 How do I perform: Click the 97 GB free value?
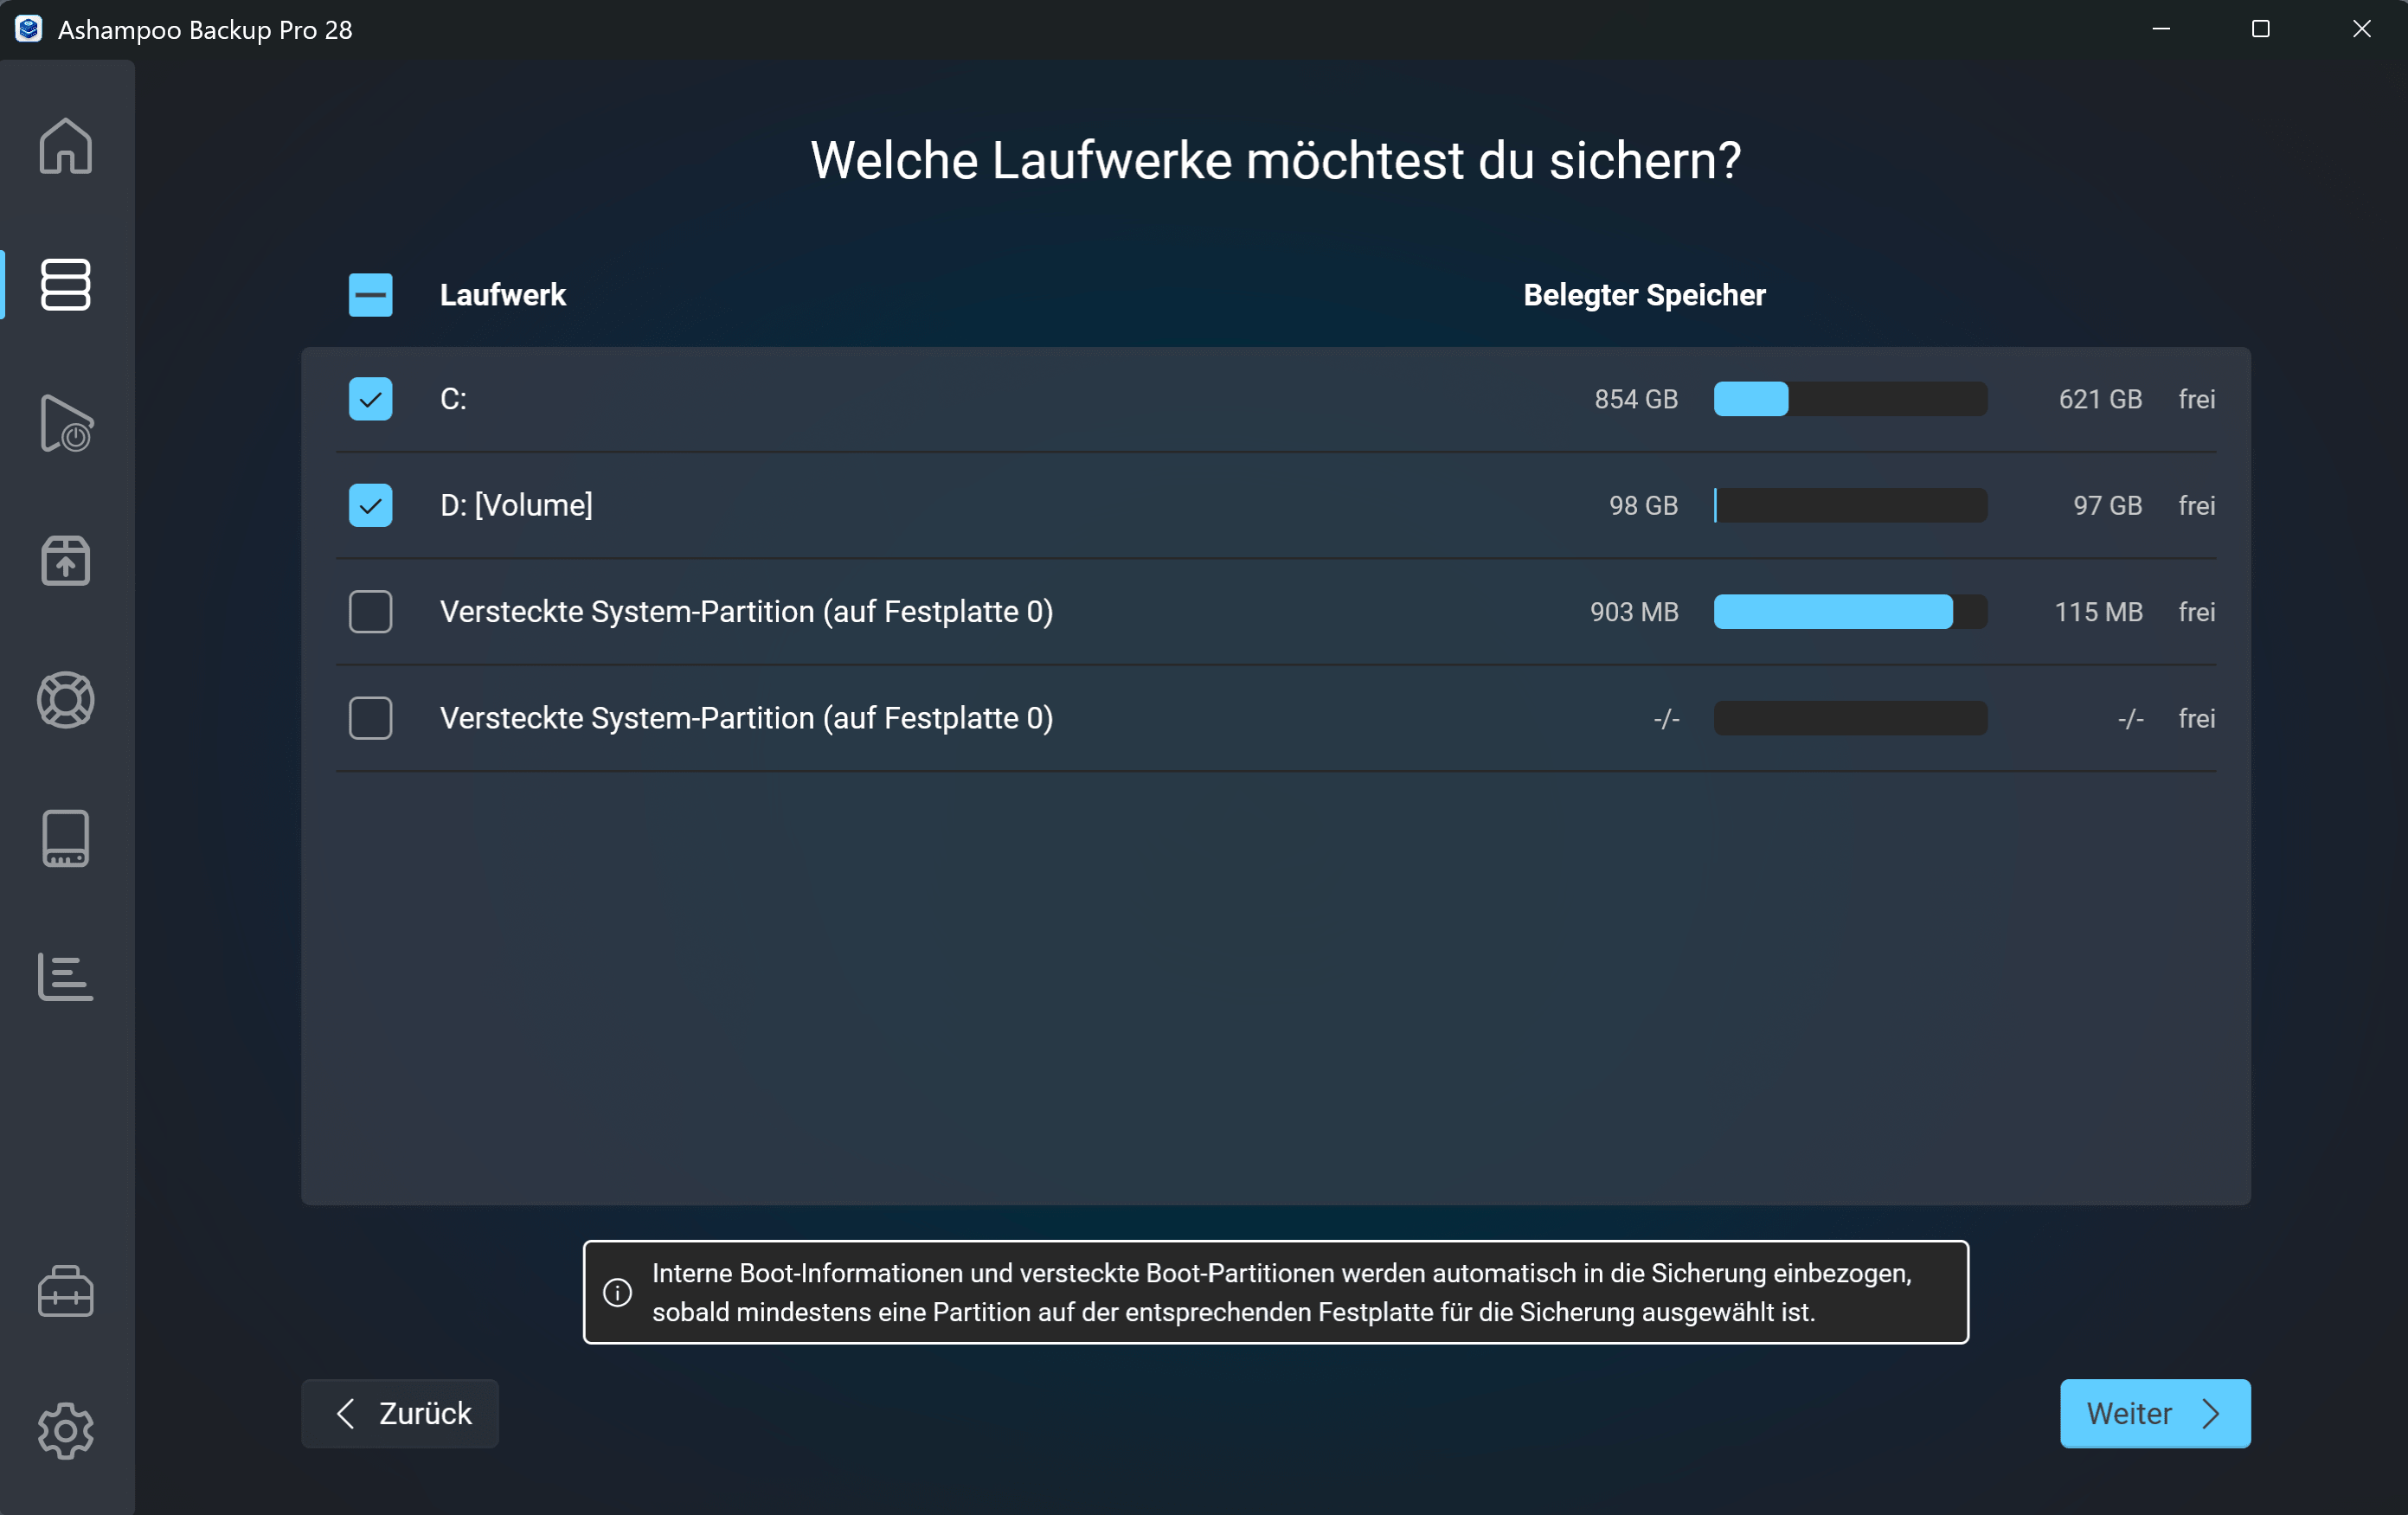[x=2107, y=505]
